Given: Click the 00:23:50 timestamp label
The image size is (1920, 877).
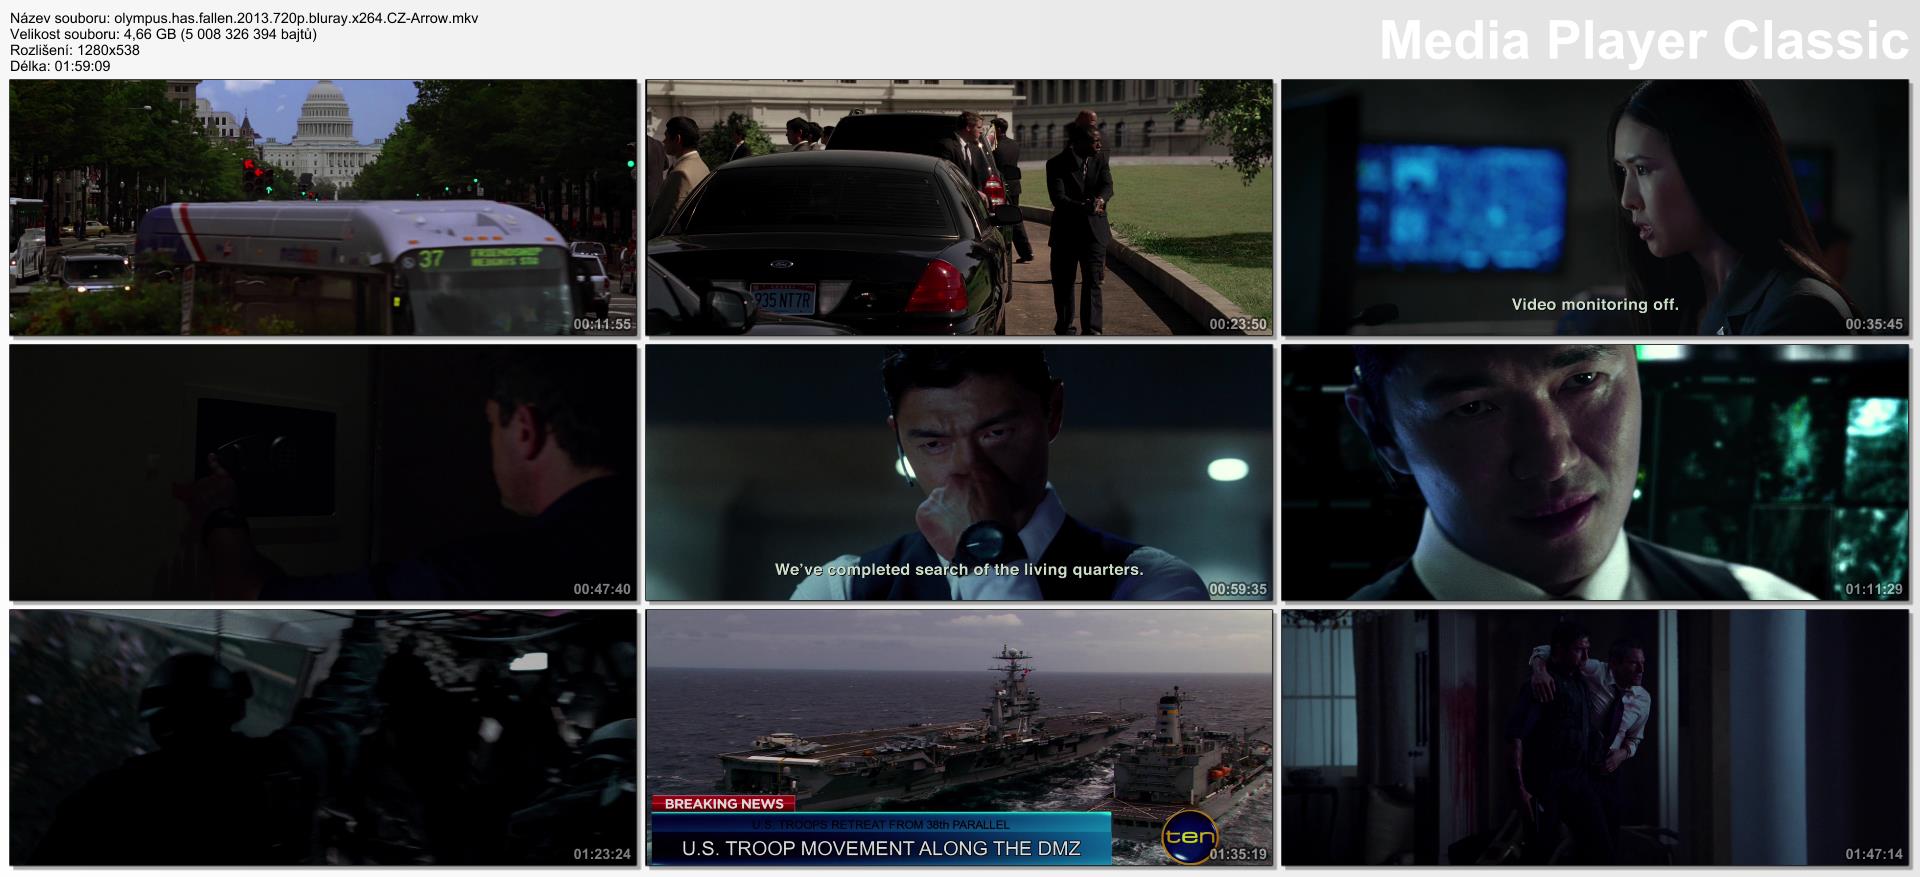Looking at the screenshot, I should tap(1237, 324).
